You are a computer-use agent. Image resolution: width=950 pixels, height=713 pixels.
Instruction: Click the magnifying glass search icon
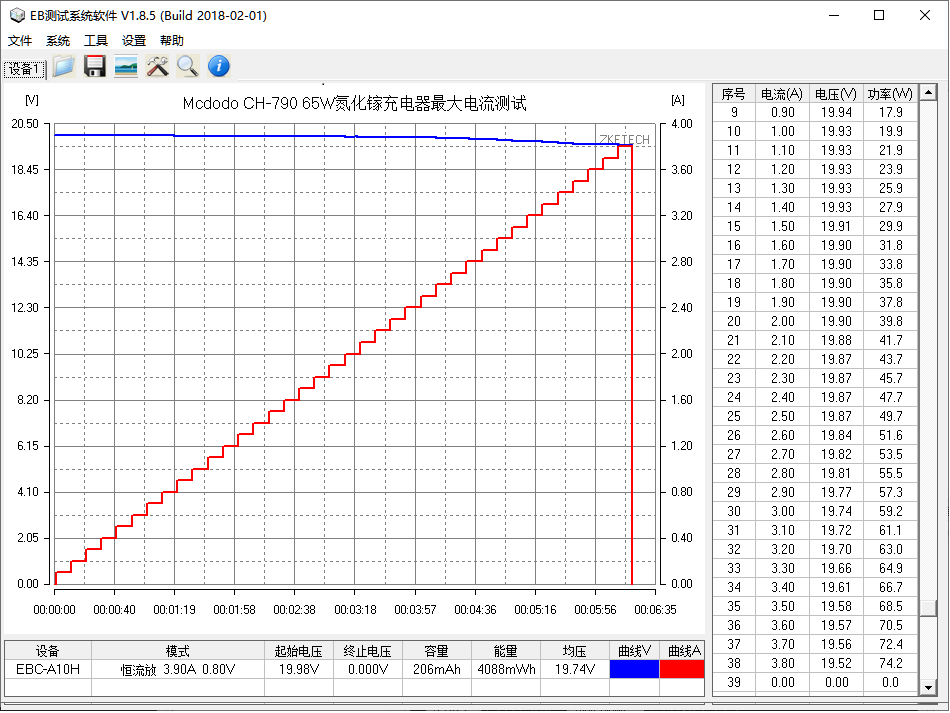188,66
